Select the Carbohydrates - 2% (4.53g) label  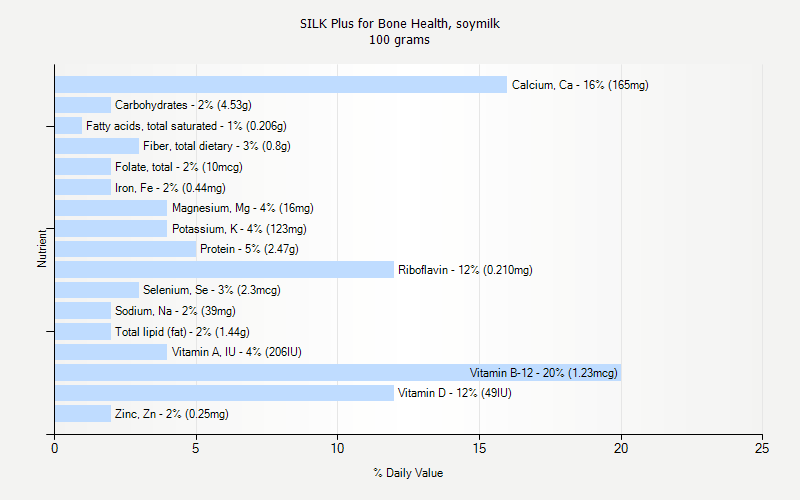[183, 105]
